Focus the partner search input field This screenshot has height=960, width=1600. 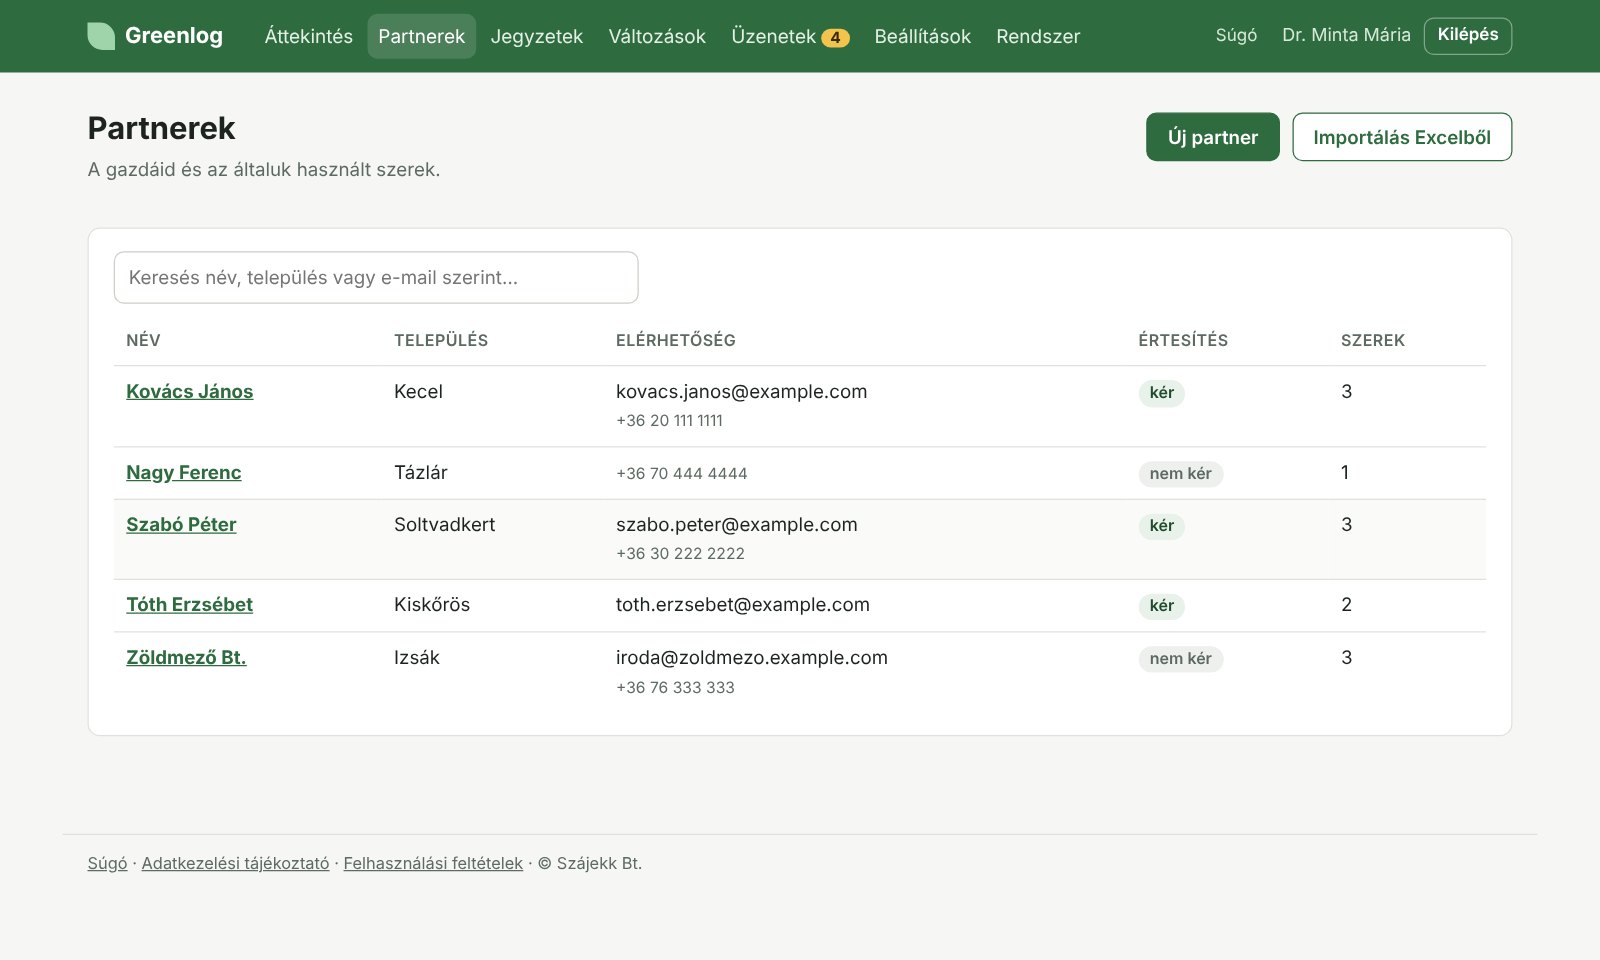tap(376, 277)
